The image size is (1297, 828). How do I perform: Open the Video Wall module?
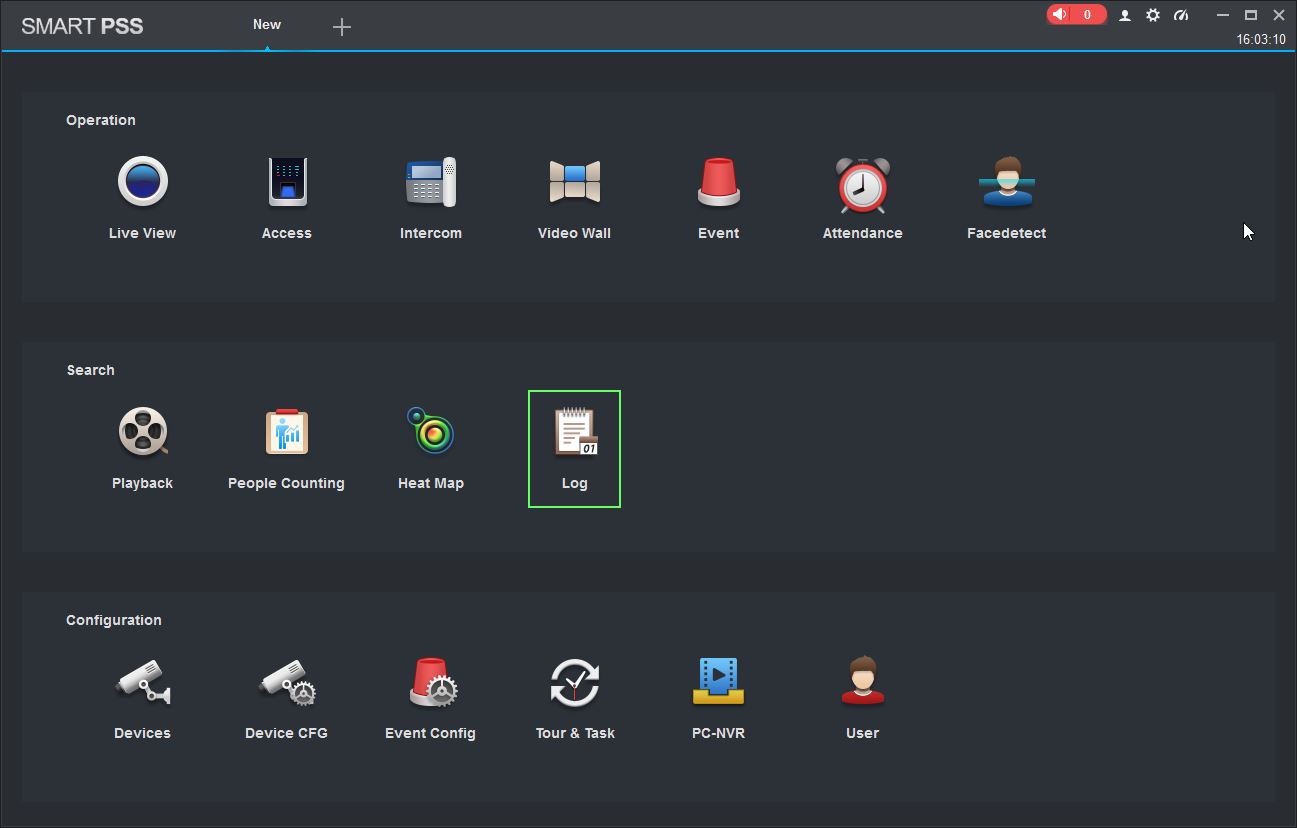tap(574, 198)
